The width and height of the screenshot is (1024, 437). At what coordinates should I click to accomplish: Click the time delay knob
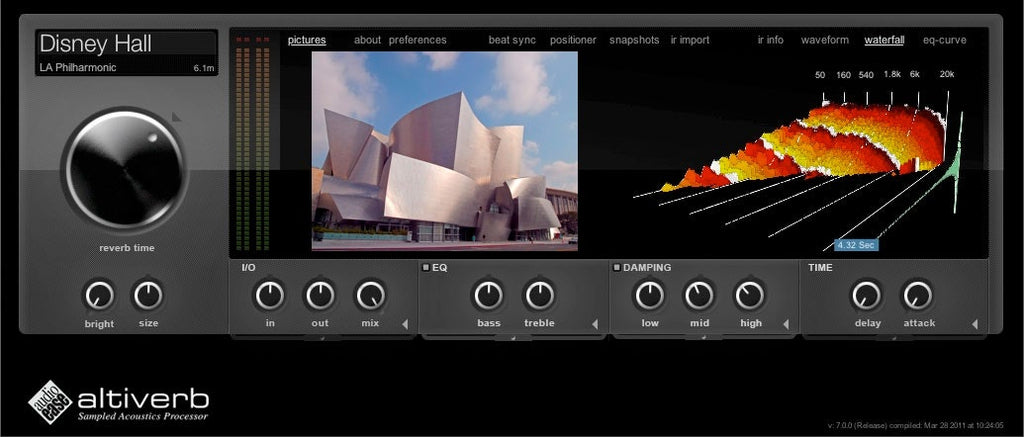tap(867, 296)
